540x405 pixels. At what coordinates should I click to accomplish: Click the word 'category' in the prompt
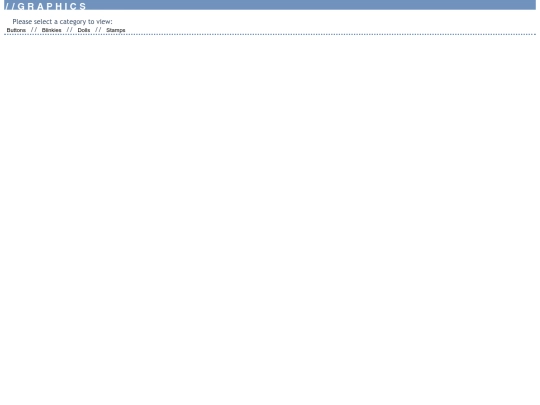tap(73, 22)
